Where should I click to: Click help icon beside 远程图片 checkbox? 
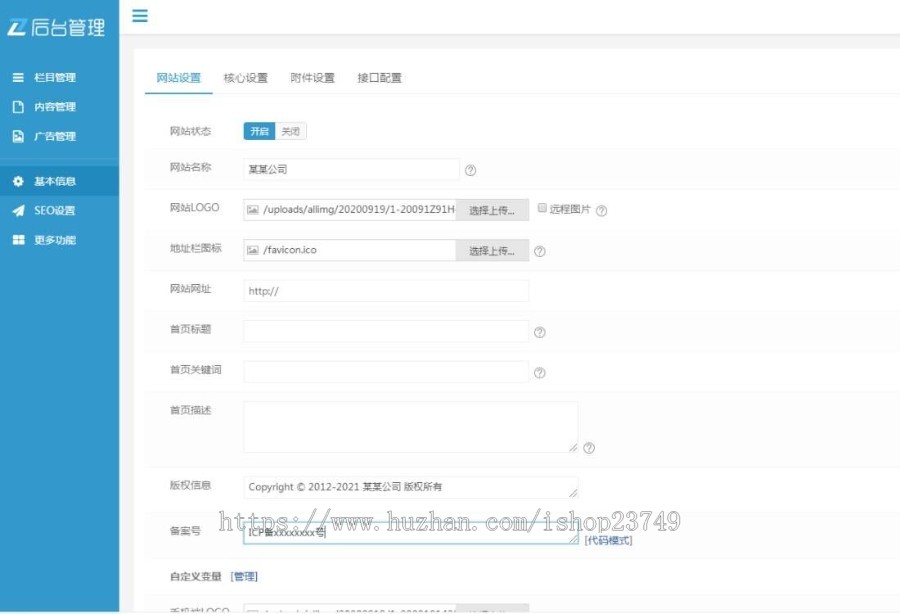coord(601,211)
